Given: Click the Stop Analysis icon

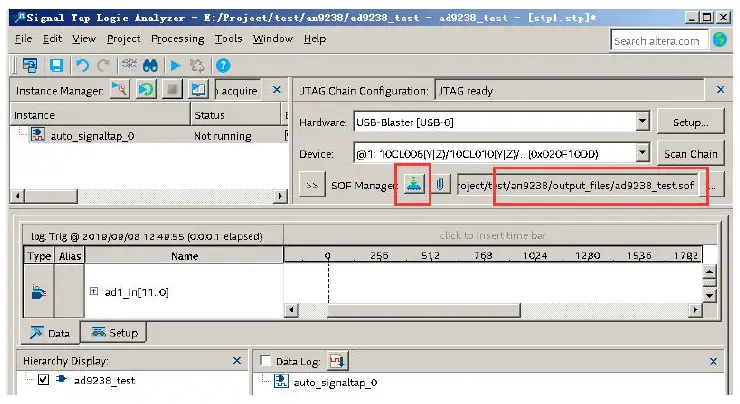Looking at the screenshot, I should point(172,89).
